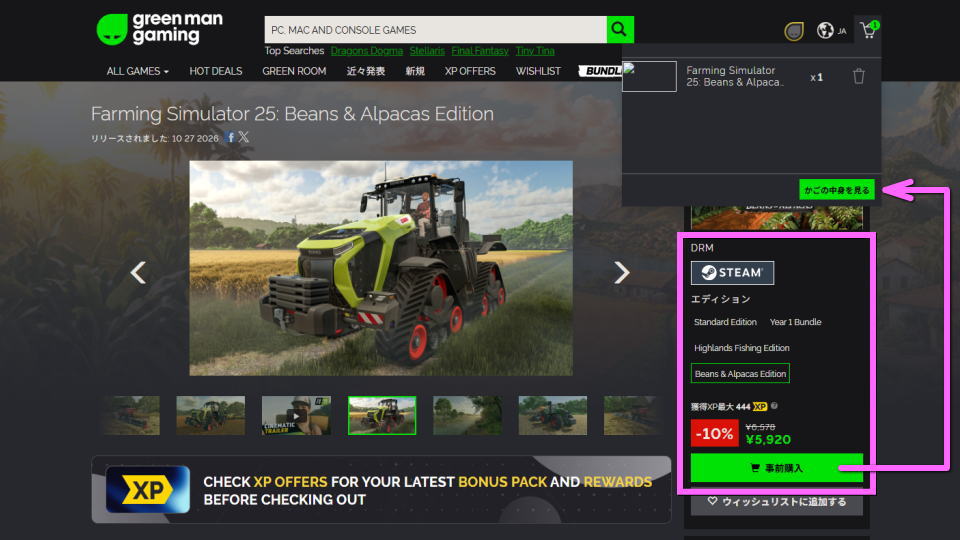Open the cinematic trailer video thumbnail

pyautogui.click(x=296, y=416)
